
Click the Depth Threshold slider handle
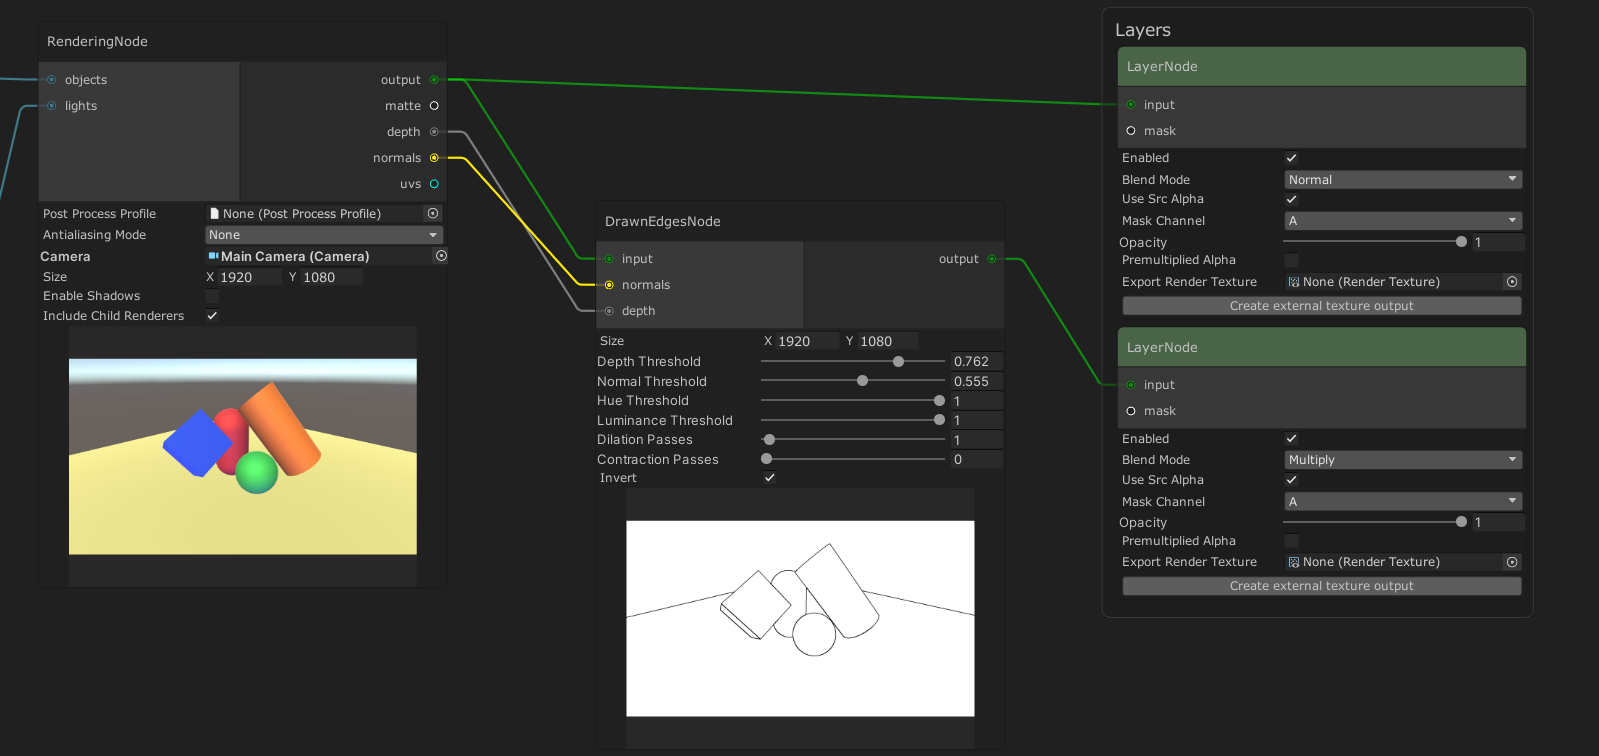pos(898,362)
